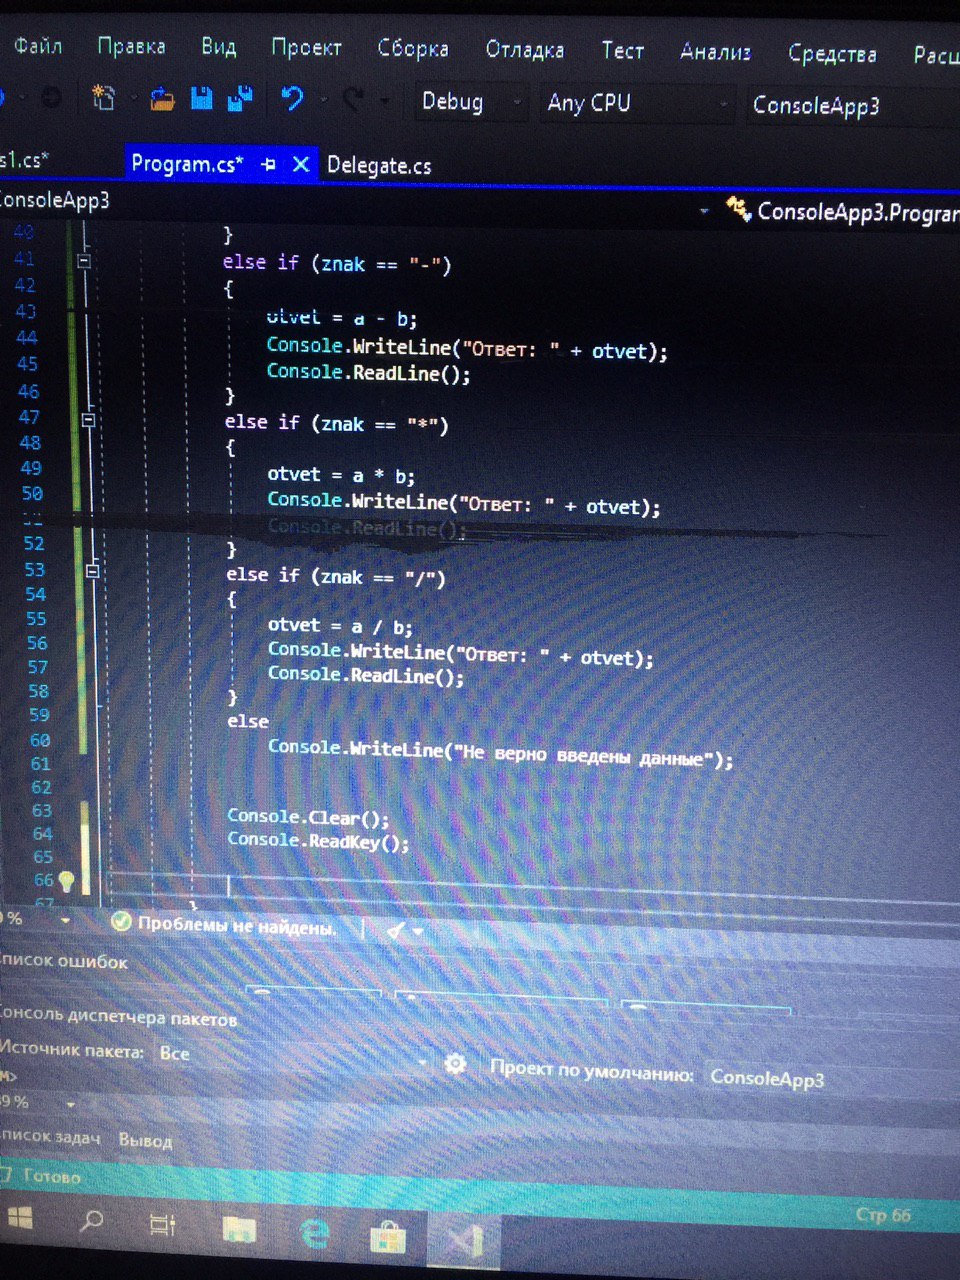Click the Console.ReadKey(); code line

[x=318, y=840]
